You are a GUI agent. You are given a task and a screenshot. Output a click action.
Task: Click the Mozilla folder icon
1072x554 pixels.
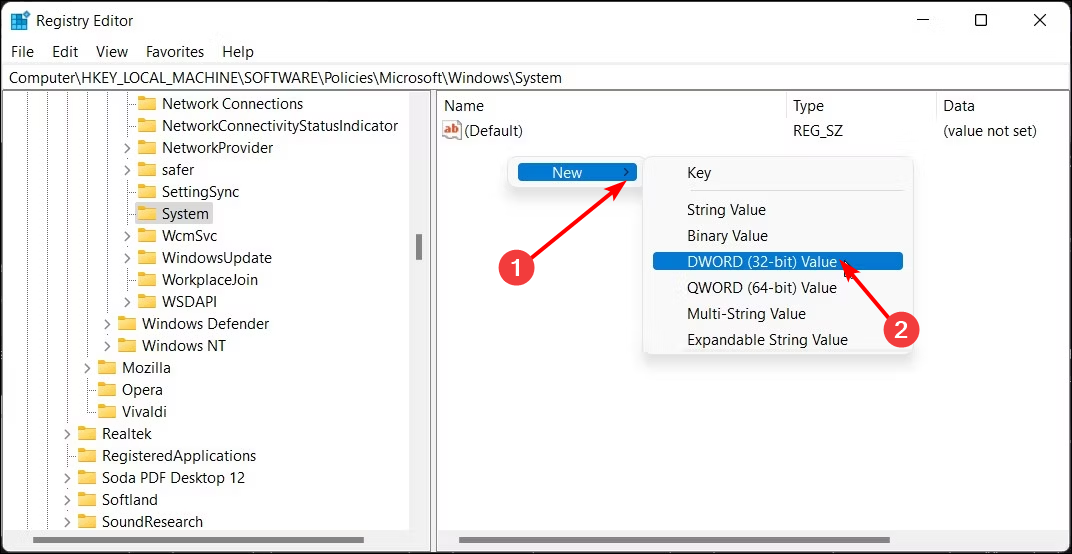point(107,367)
